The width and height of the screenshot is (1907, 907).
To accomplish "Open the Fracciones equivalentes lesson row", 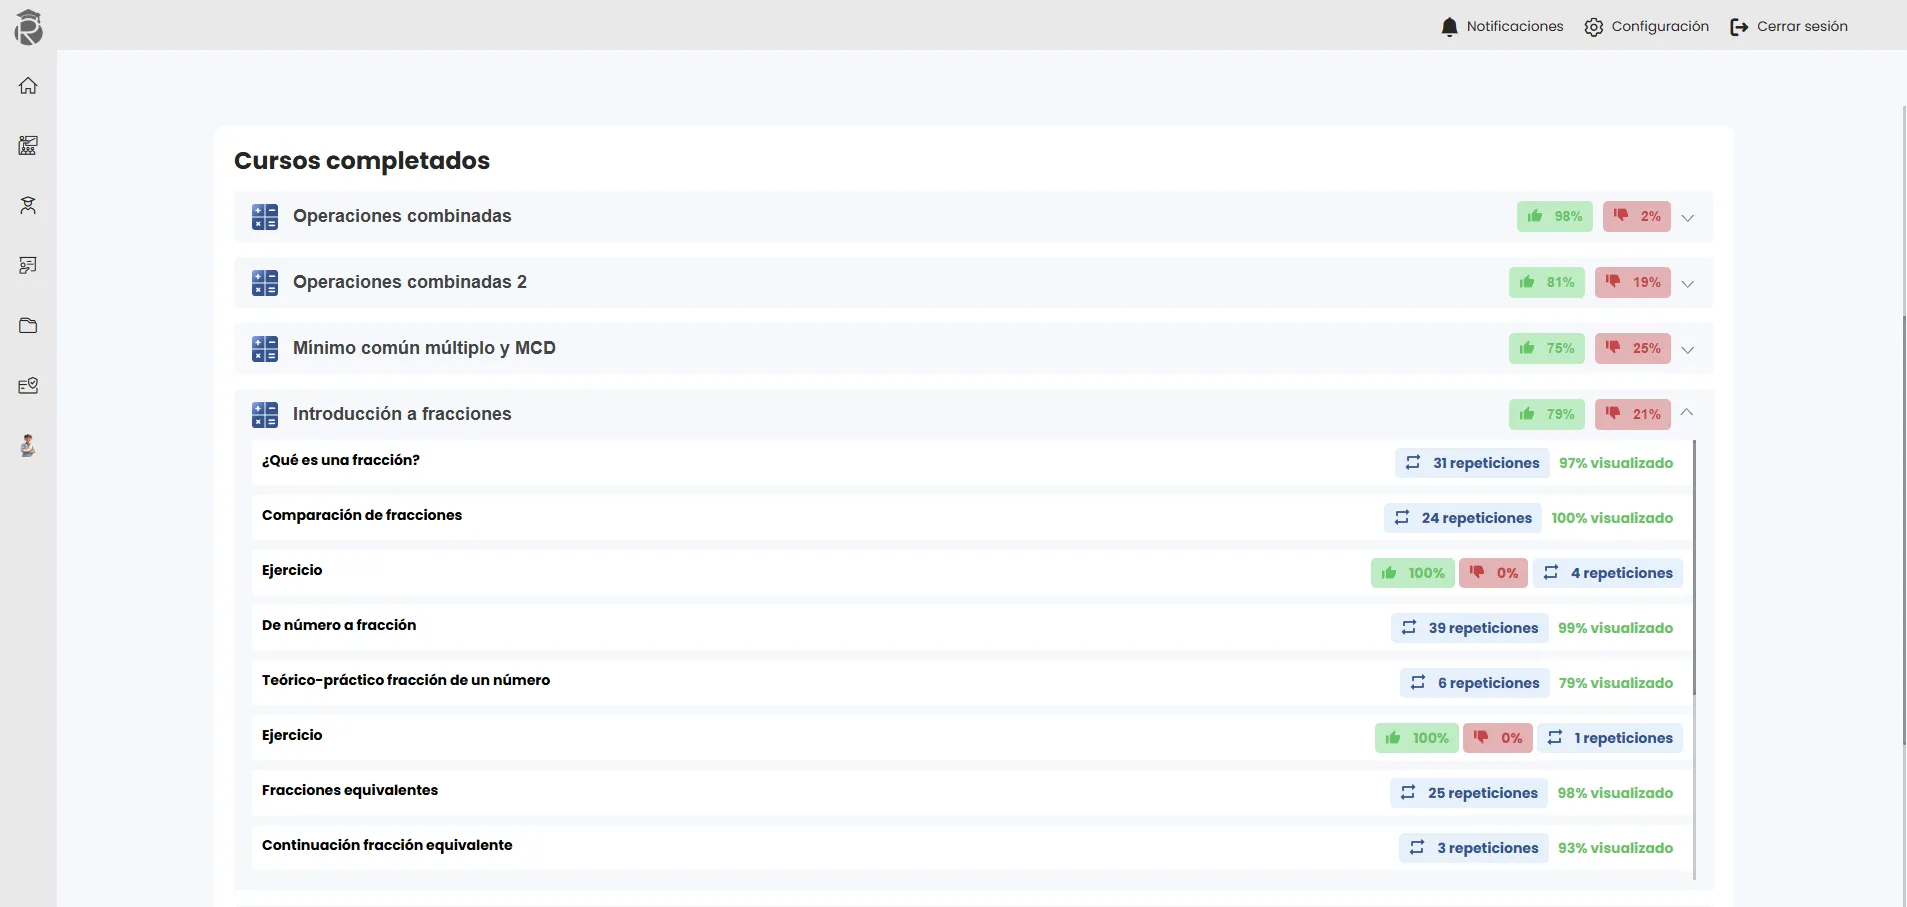I will coord(350,790).
